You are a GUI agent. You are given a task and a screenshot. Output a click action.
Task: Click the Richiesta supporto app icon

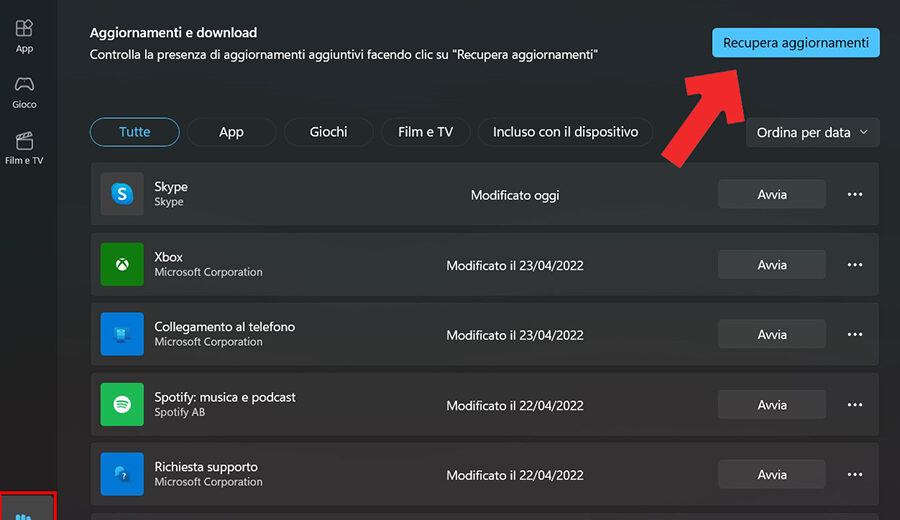point(122,474)
